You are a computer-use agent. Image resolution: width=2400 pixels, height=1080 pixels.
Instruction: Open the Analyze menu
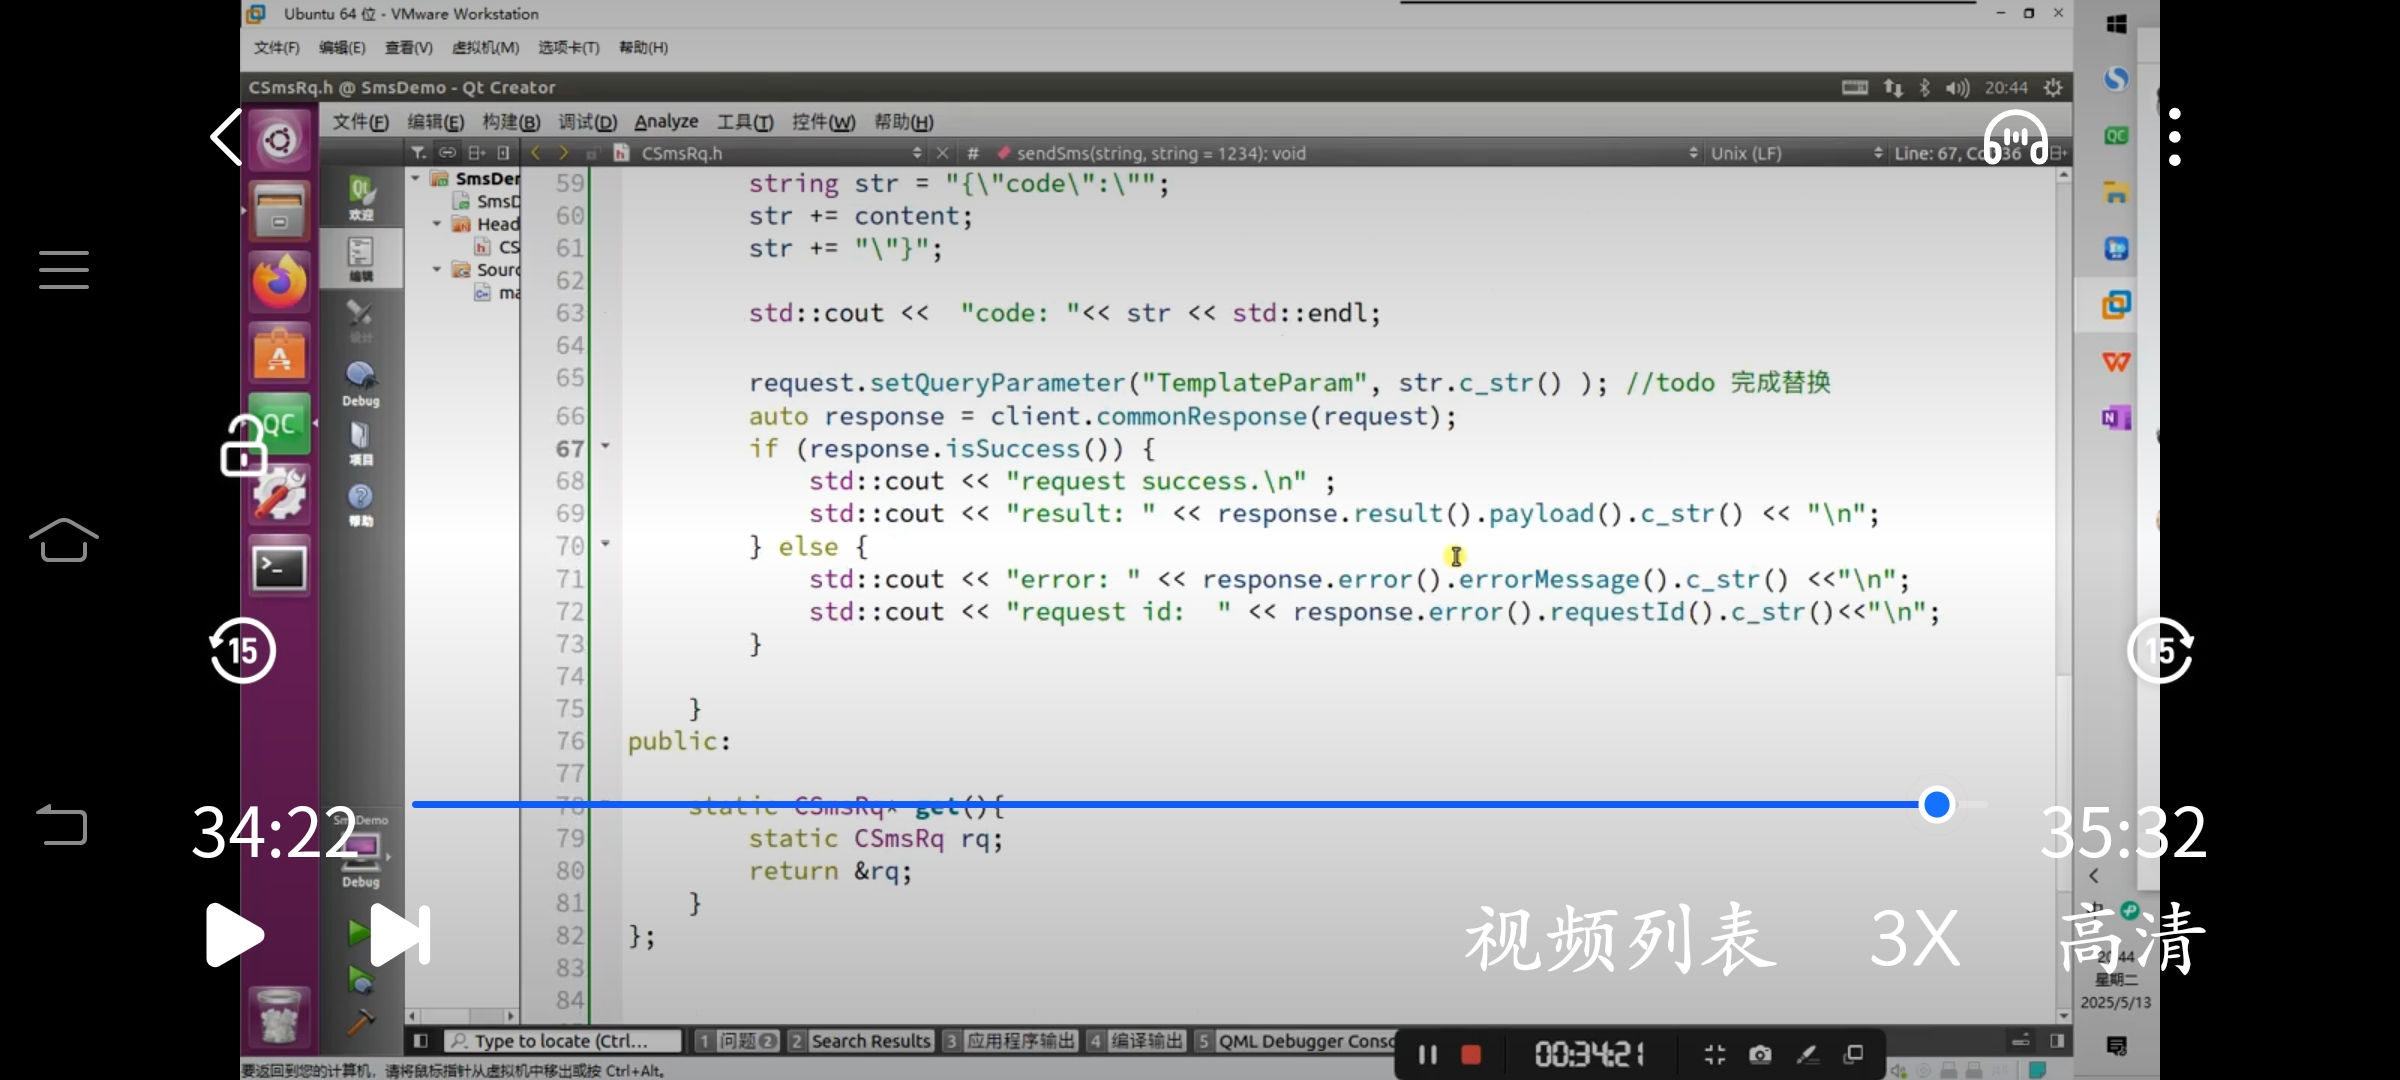[666, 122]
